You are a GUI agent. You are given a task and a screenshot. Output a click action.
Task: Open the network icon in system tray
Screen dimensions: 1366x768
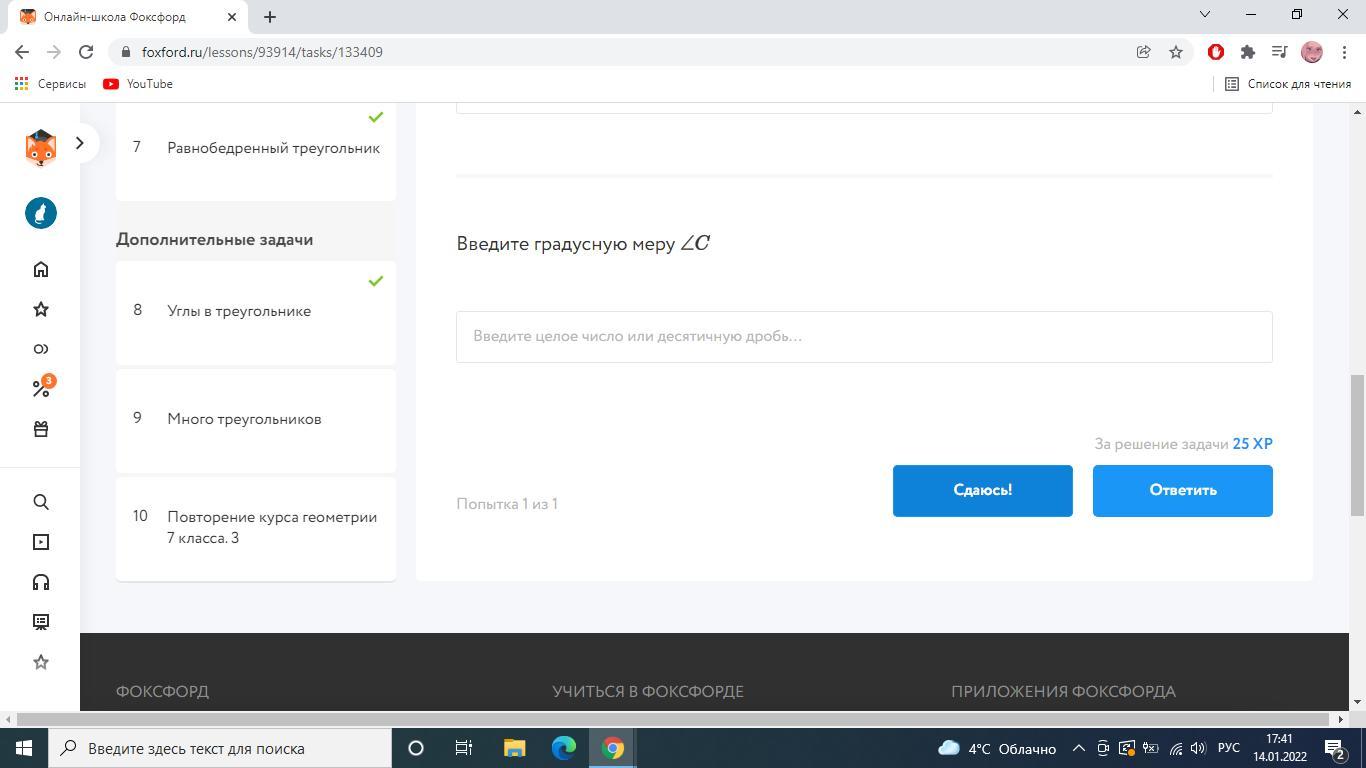[1175, 748]
